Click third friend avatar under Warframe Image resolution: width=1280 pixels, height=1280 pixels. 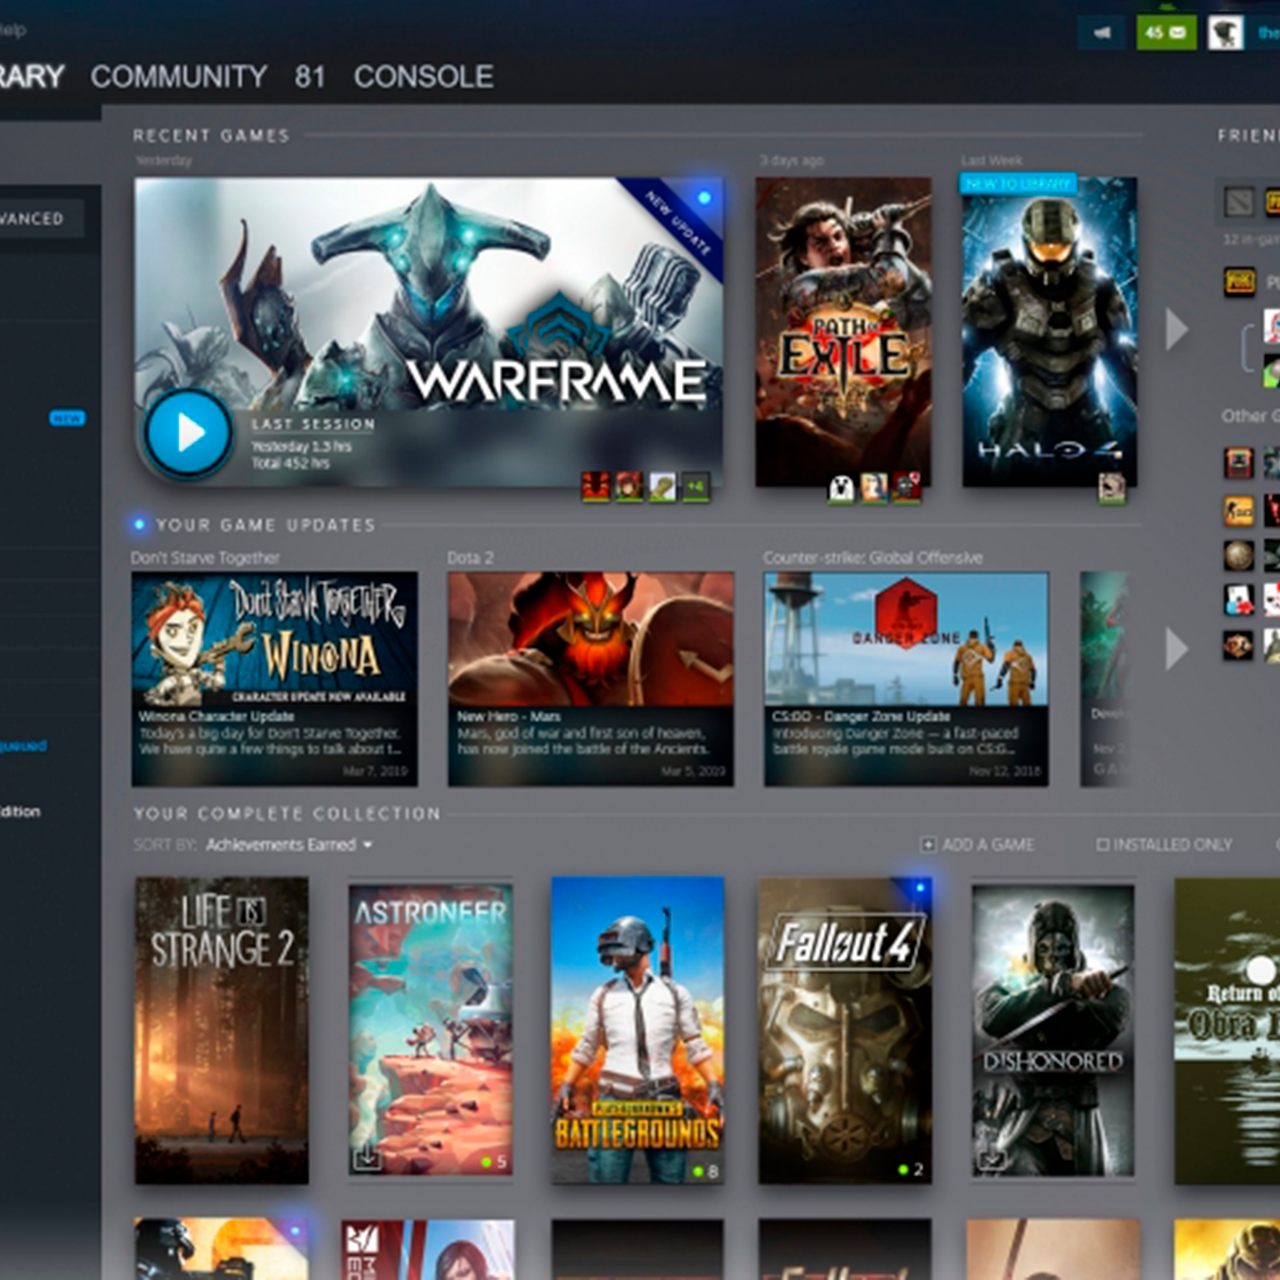pyautogui.click(x=662, y=487)
